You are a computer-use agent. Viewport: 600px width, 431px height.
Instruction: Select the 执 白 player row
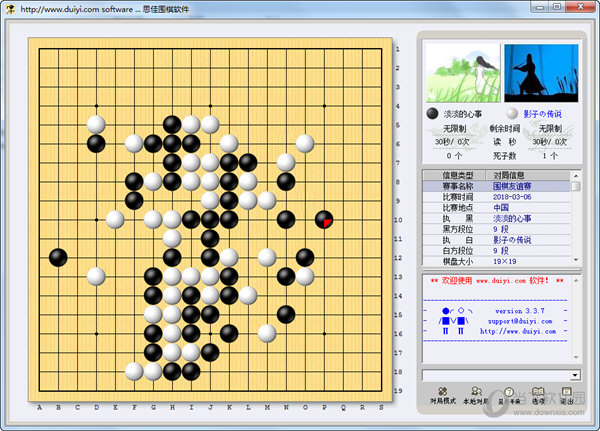click(x=497, y=240)
